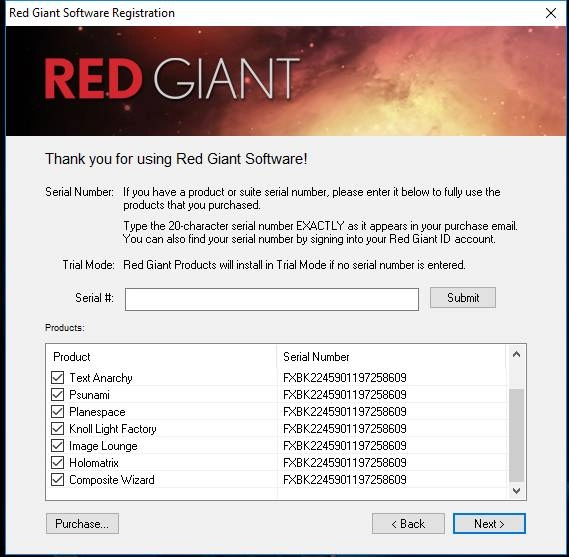569x557 pixels.
Task: Continue with the Next > button
Action: (x=489, y=523)
